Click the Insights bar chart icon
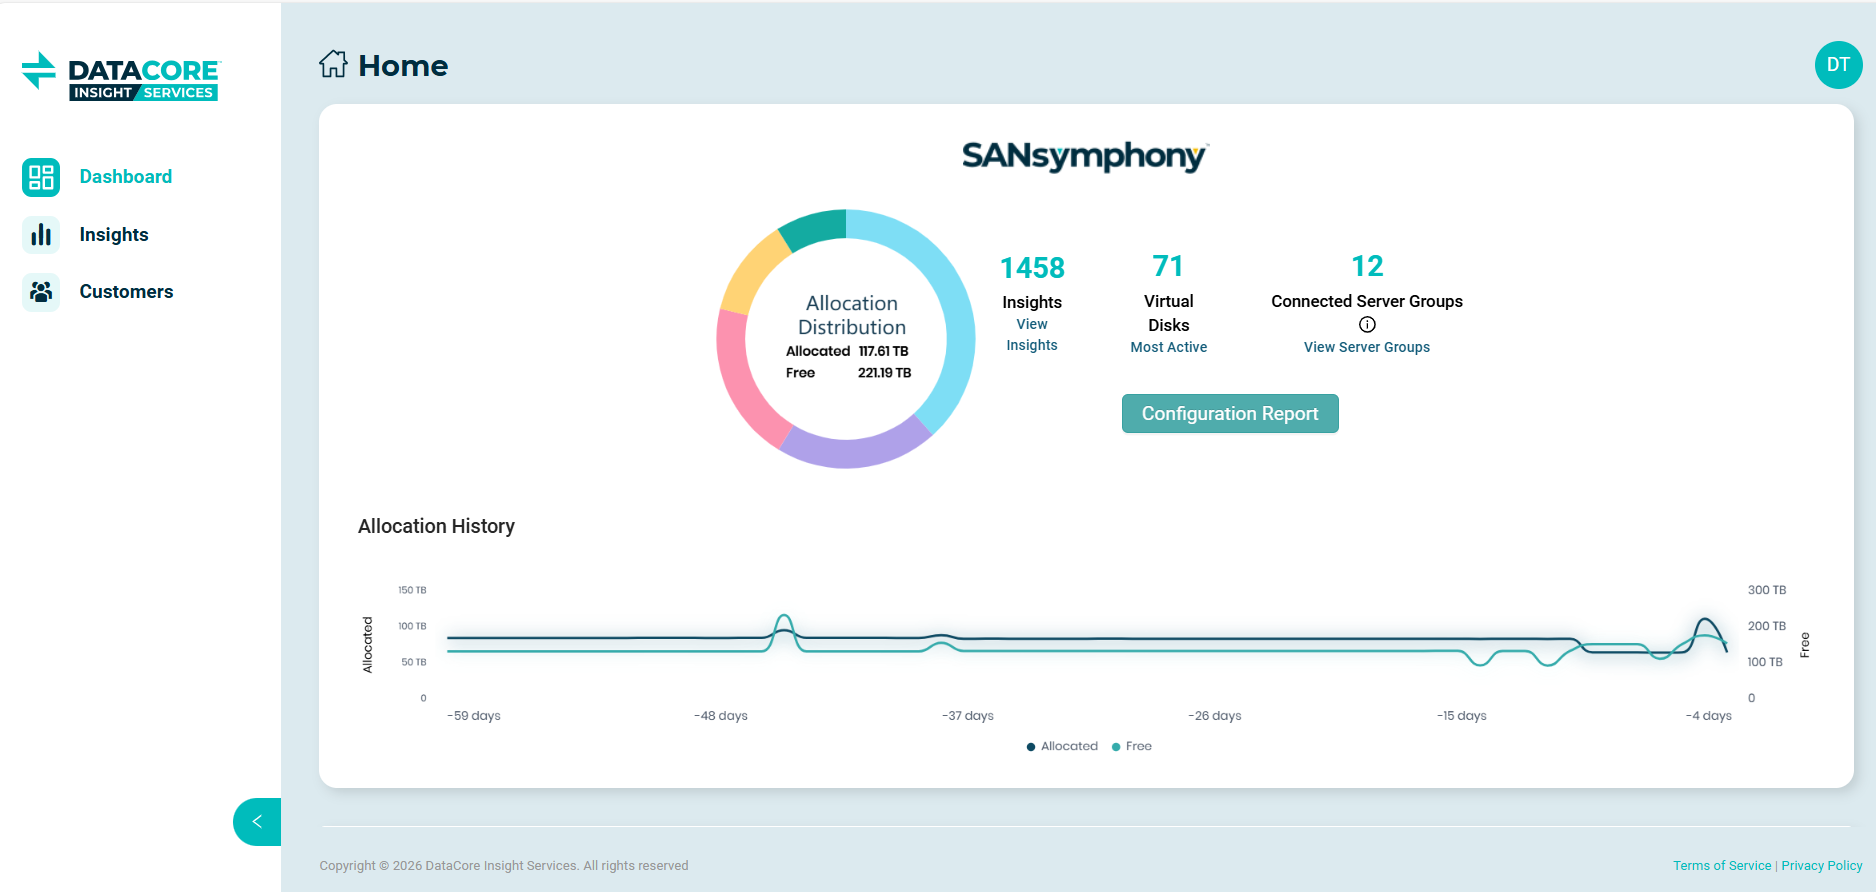 [x=41, y=235]
